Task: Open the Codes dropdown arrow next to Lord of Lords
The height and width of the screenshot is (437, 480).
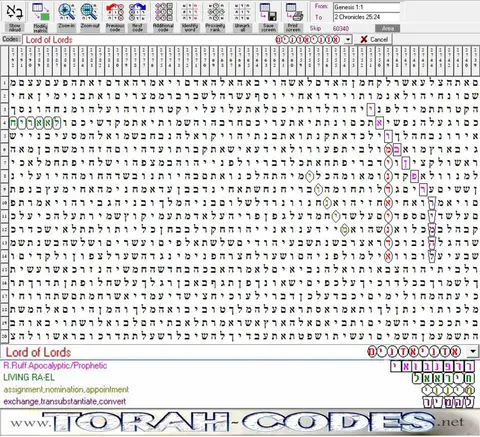Action: pos(348,40)
